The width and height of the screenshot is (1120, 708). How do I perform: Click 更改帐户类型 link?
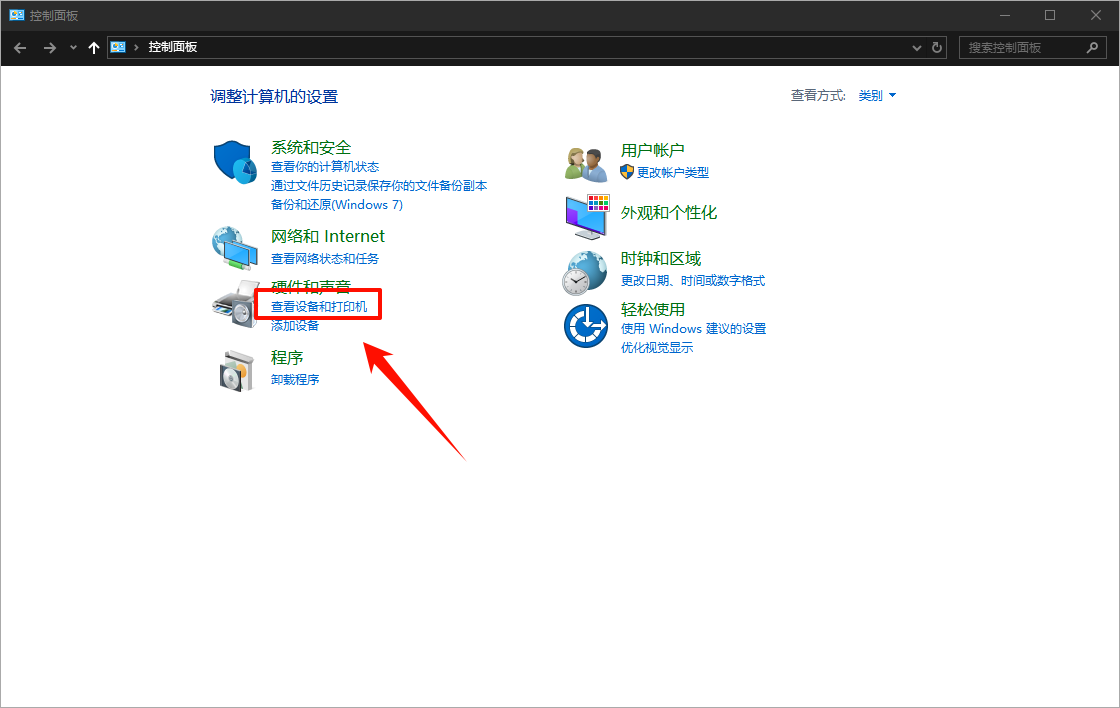pos(672,172)
